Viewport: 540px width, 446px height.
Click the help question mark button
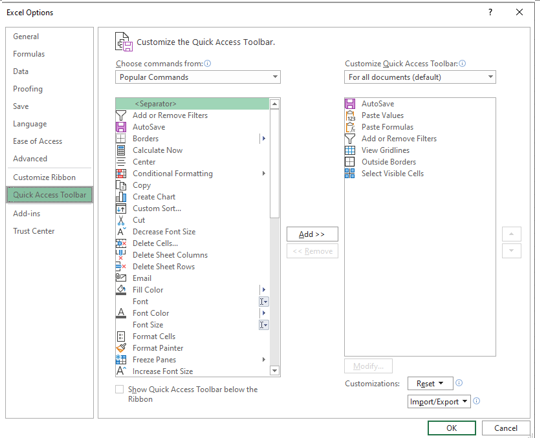[x=490, y=12]
